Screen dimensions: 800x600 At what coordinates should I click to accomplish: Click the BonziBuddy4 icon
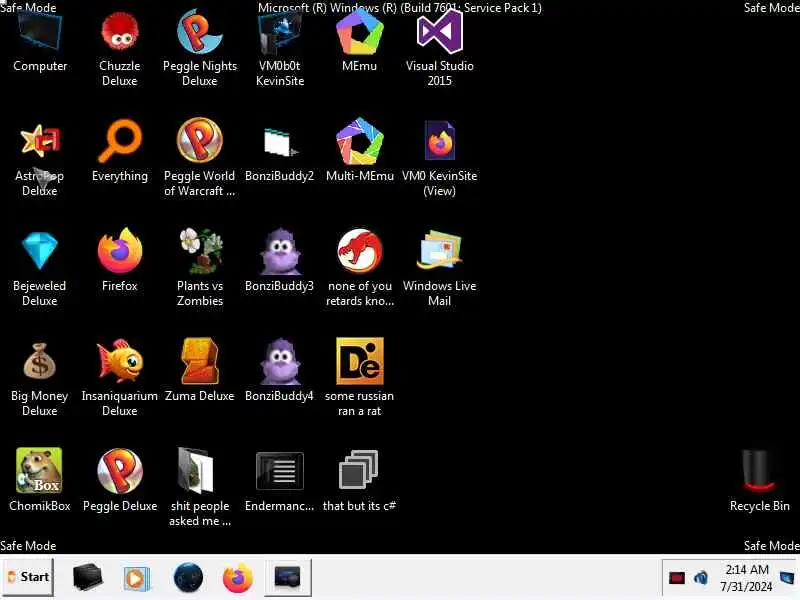click(280, 361)
